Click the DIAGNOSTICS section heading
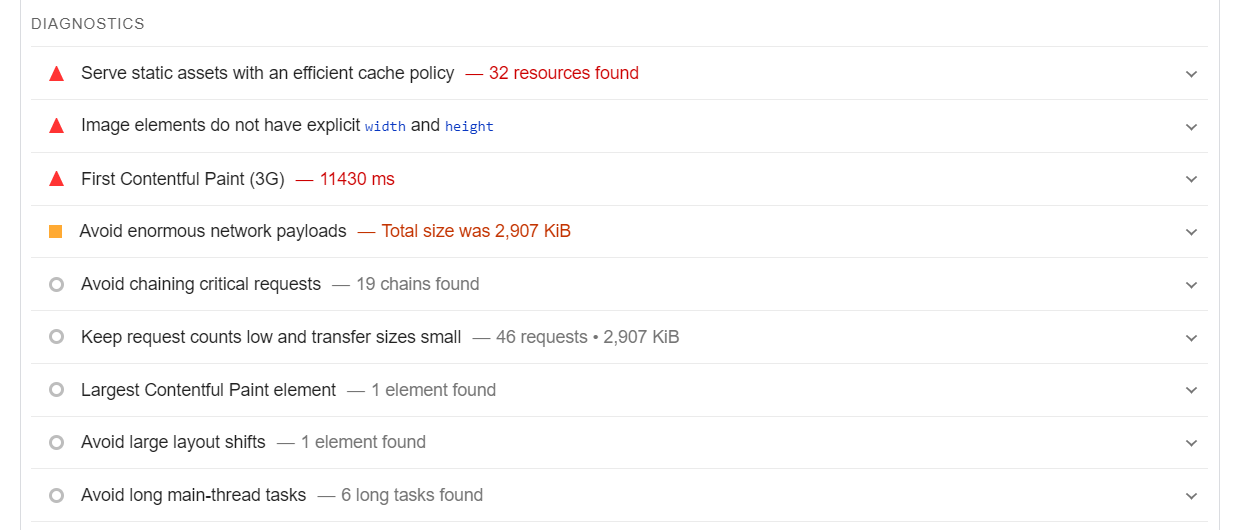The width and height of the screenshot is (1238, 530). 88,23
